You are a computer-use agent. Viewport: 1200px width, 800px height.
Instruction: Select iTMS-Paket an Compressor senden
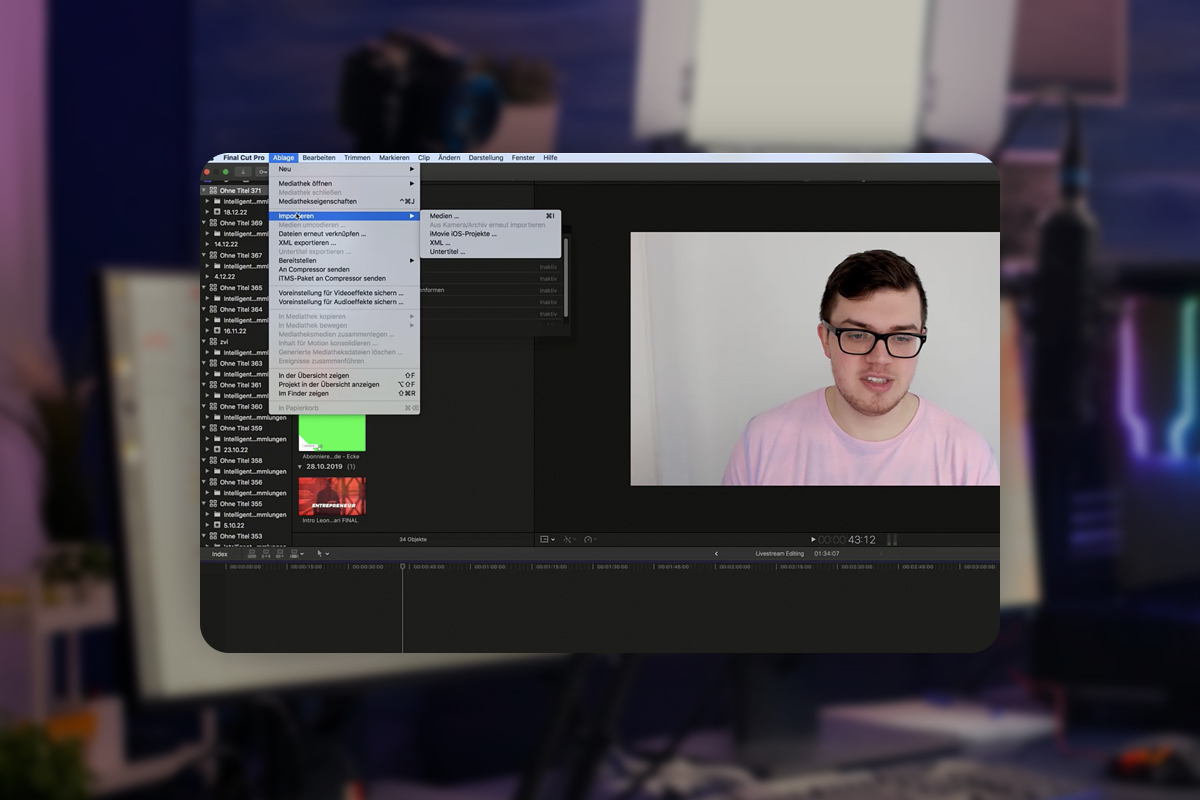point(344,279)
